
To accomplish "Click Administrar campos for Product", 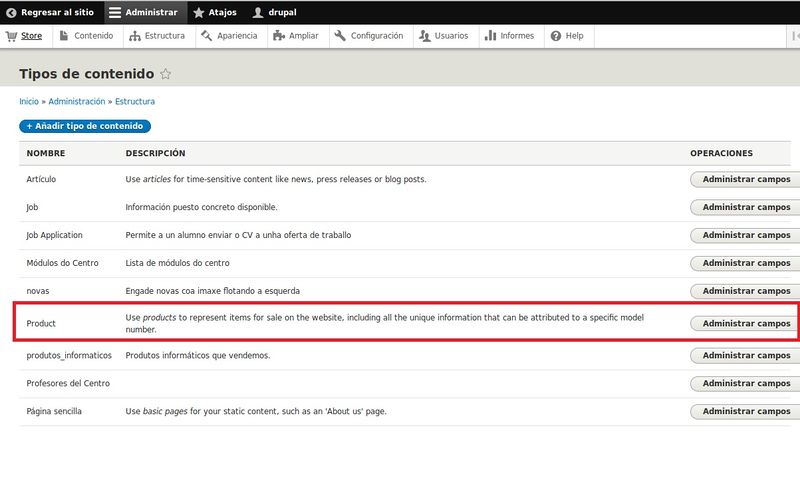I will 746,323.
